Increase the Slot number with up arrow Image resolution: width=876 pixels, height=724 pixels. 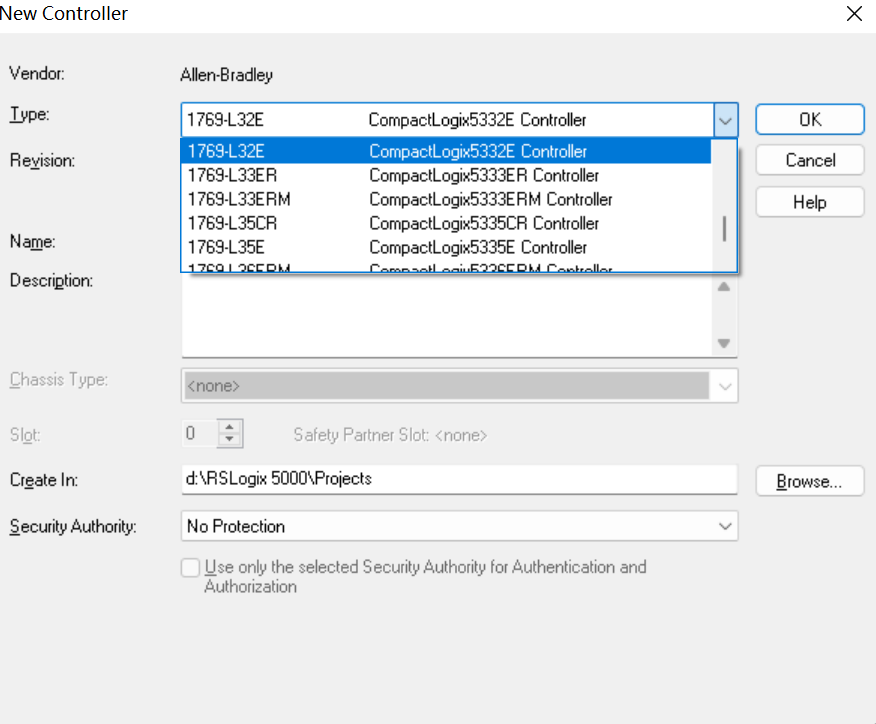(231, 427)
